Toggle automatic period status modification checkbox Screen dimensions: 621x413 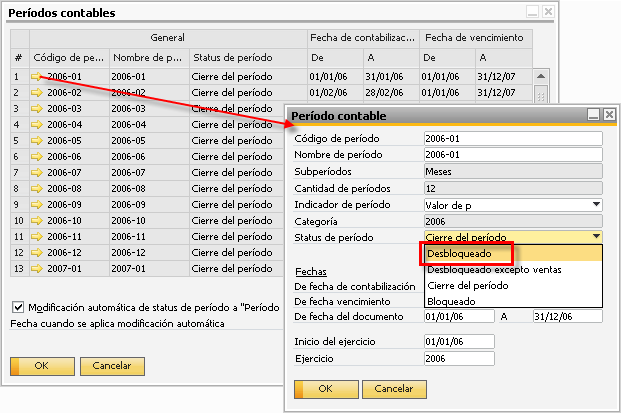pyautogui.click(x=18, y=307)
